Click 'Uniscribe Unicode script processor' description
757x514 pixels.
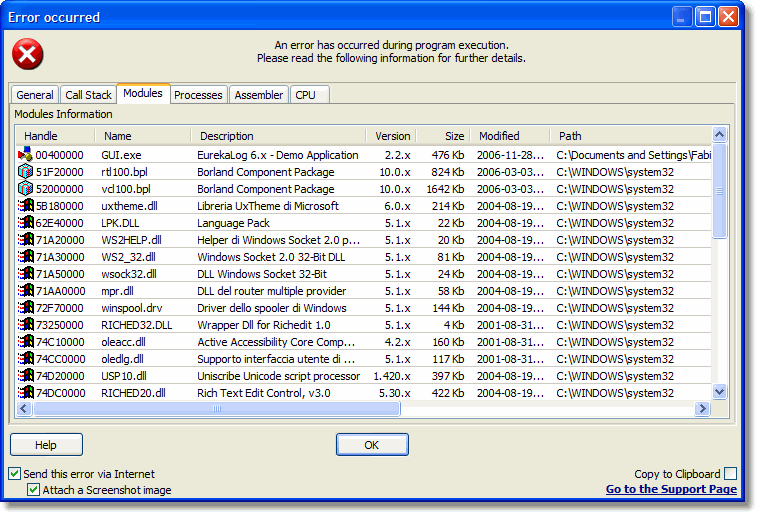(x=279, y=376)
